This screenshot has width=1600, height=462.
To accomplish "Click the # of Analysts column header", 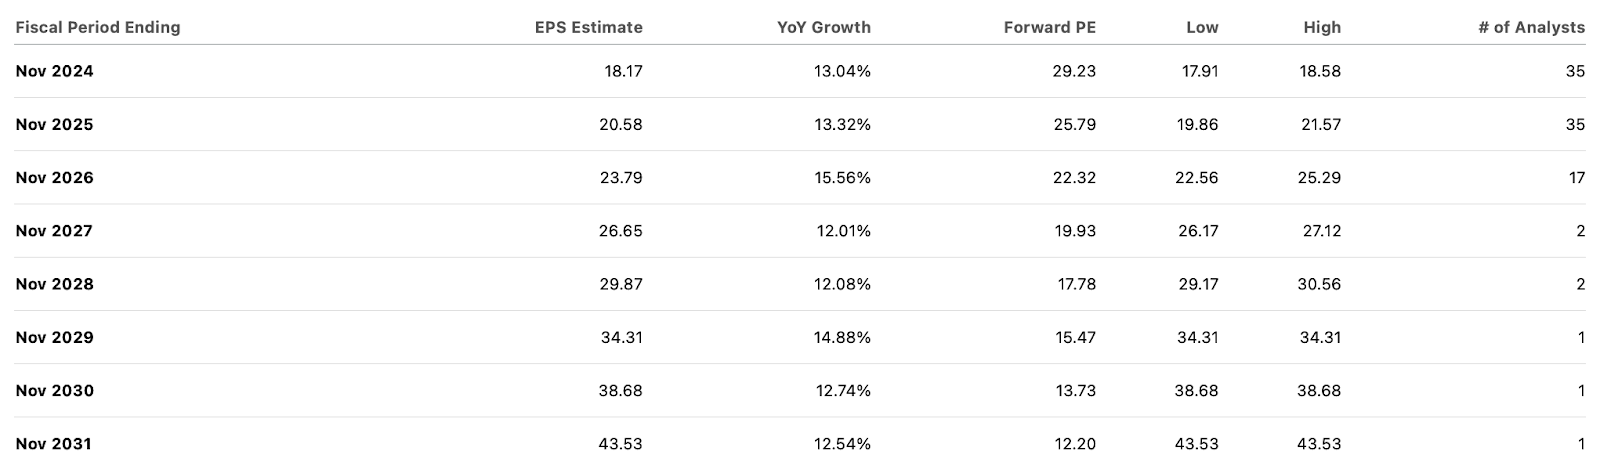I will (1531, 27).
